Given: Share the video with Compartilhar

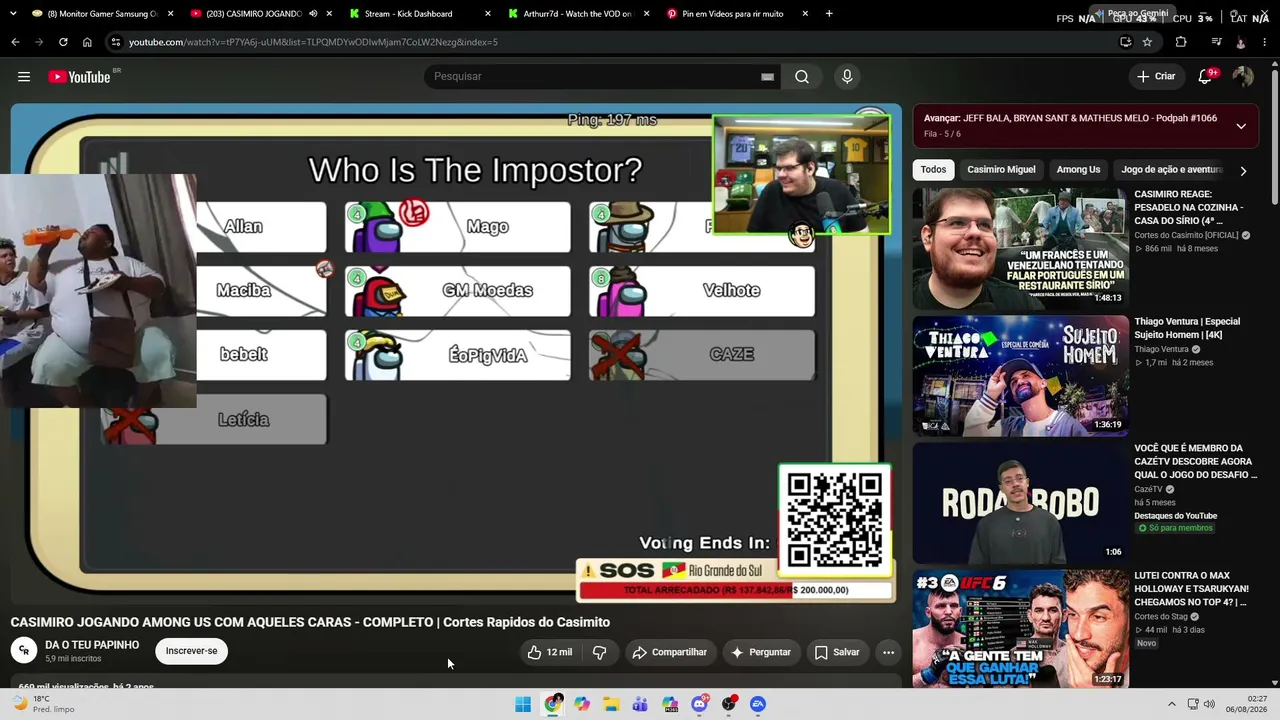Looking at the screenshot, I should tap(669, 652).
